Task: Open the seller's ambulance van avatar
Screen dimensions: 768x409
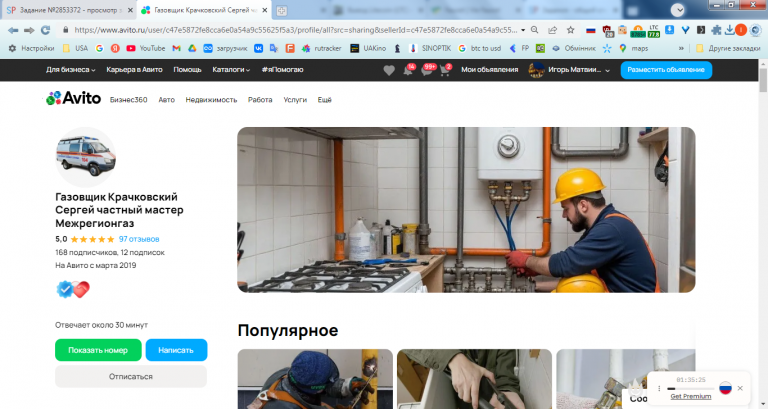Action: click(x=86, y=157)
